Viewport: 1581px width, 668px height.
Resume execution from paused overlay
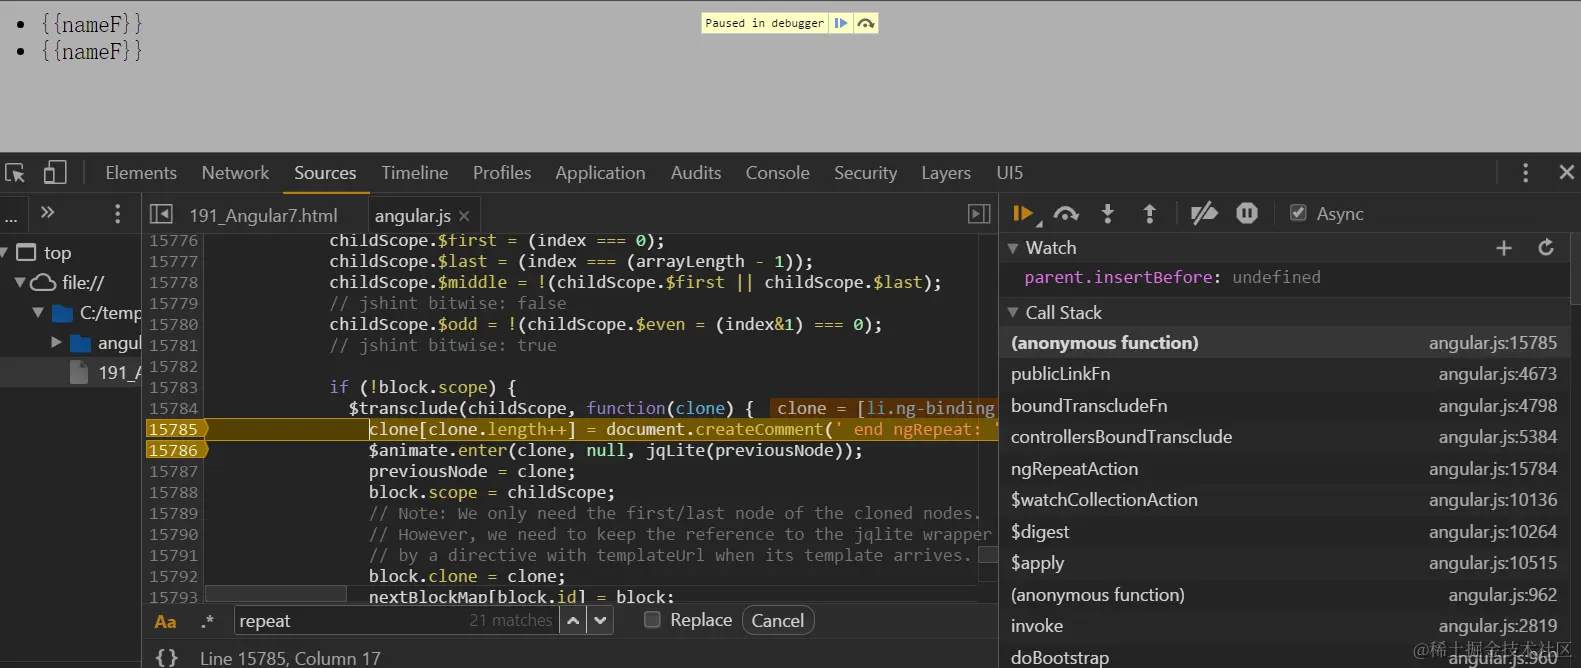[x=841, y=23]
